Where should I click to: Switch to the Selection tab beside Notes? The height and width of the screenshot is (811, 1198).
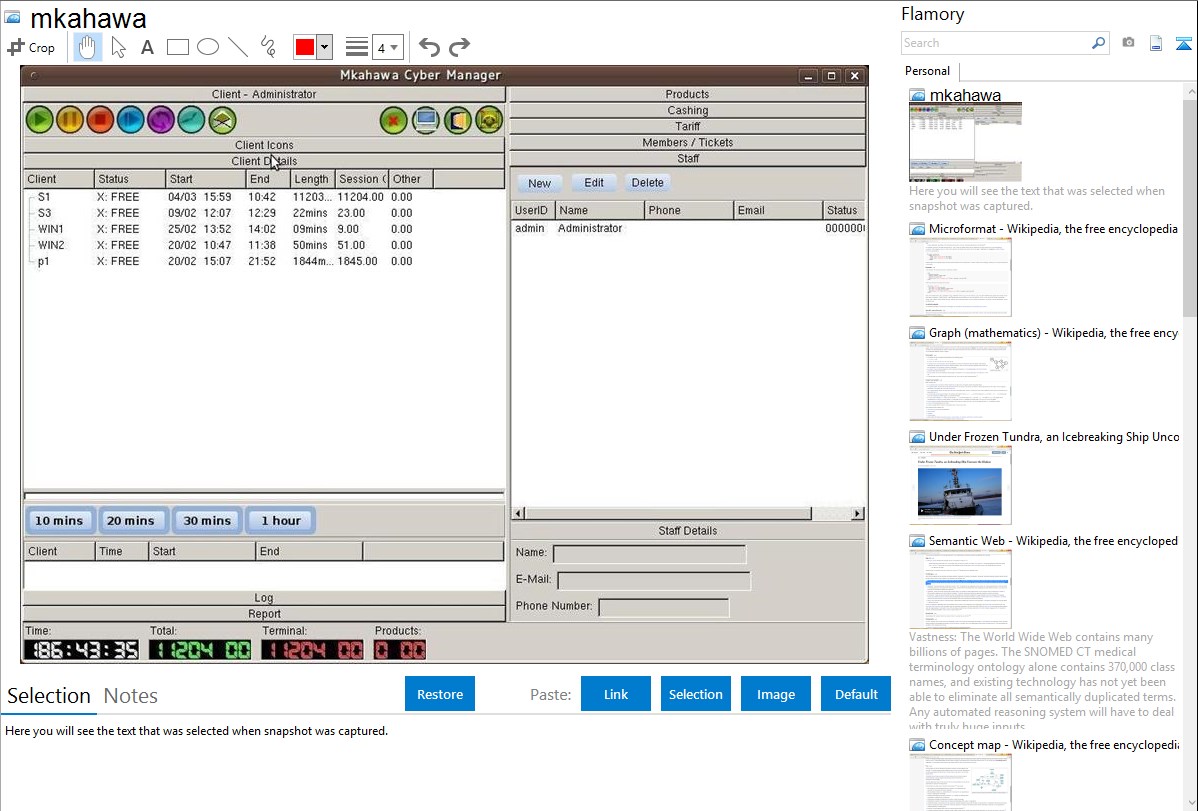pyautogui.click(x=49, y=696)
